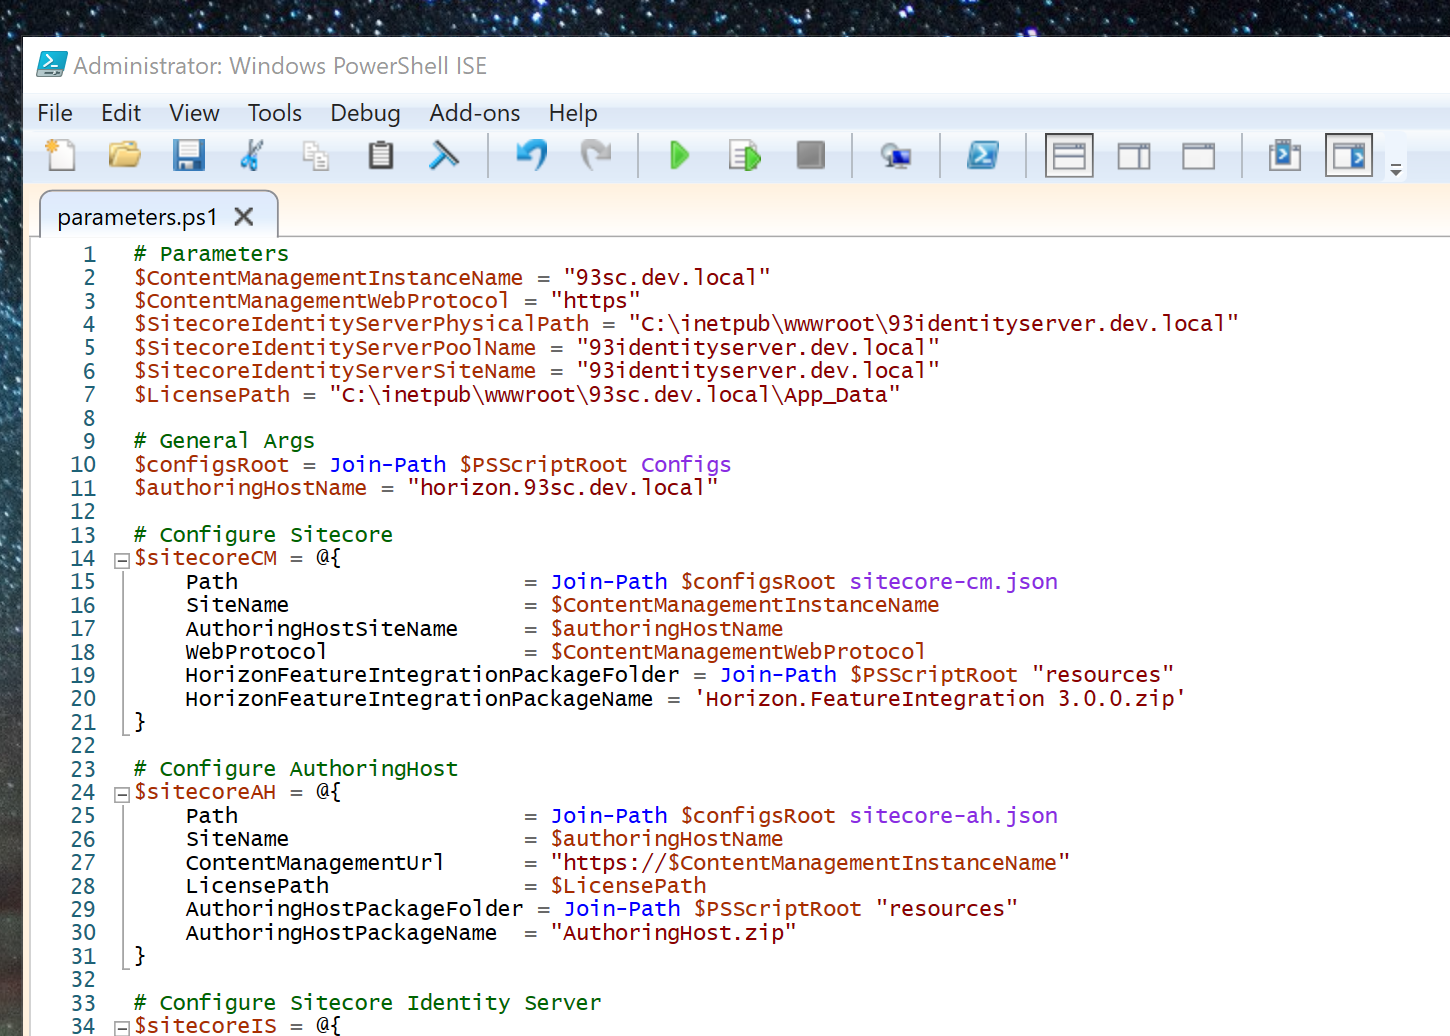1450x1036 pixels.
Task: Click line number 22 in the gutter
Action: tap(83, 745)
